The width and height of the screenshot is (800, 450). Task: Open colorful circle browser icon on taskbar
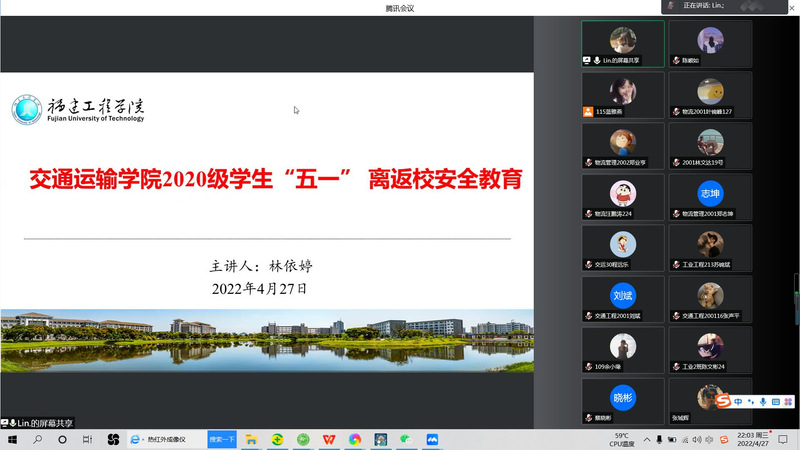click(x=355, y=439)
